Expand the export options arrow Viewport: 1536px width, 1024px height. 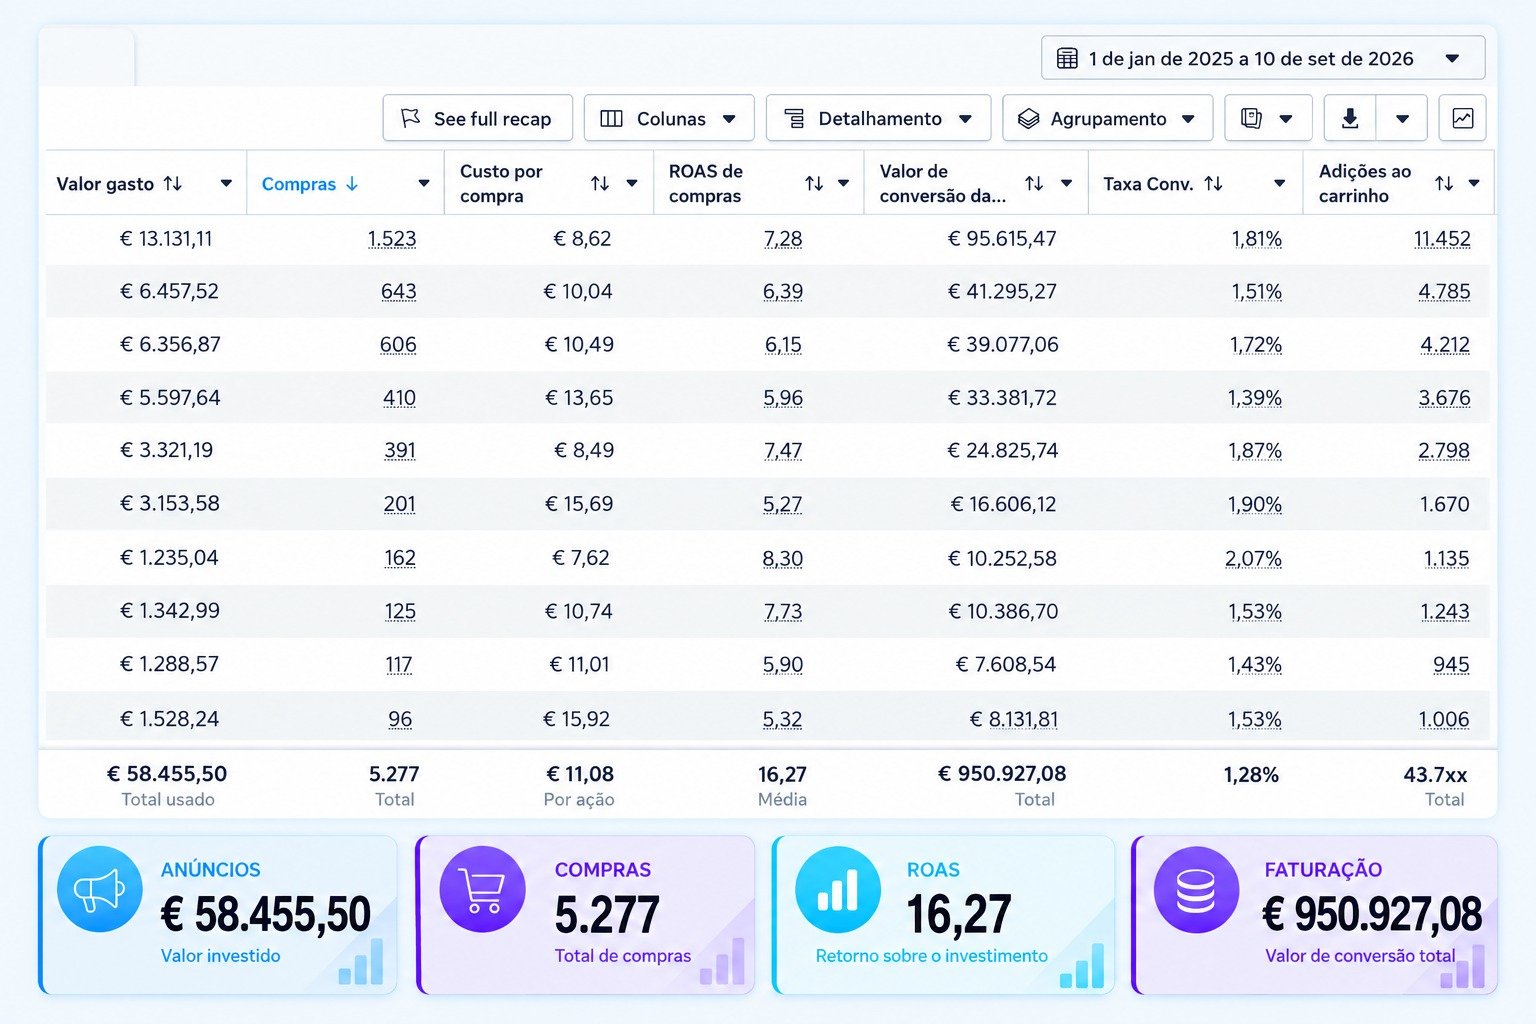point(1402,118)
